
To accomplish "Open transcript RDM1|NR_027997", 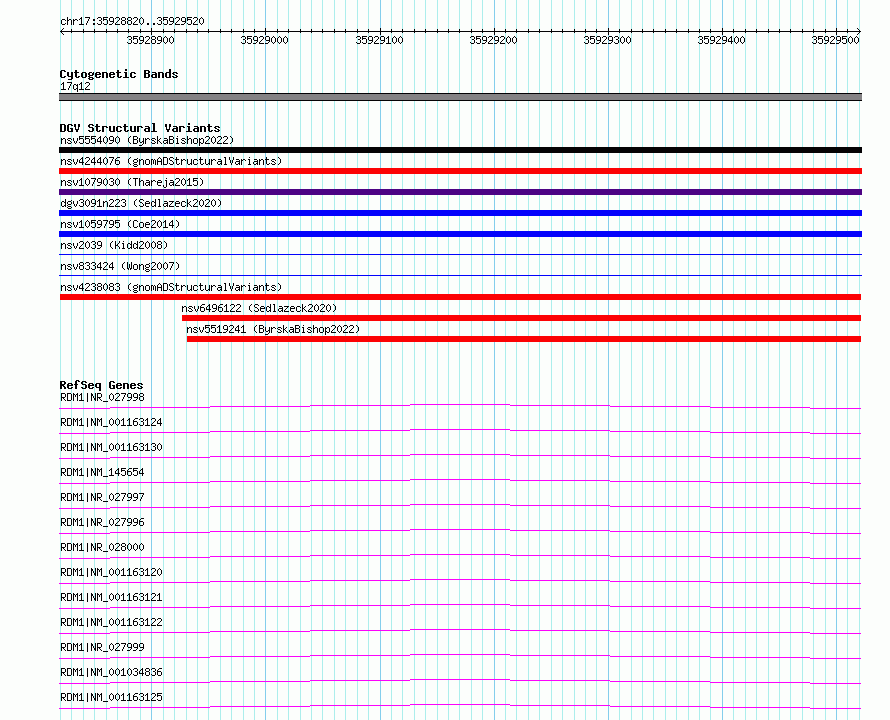I will [102, 497].
